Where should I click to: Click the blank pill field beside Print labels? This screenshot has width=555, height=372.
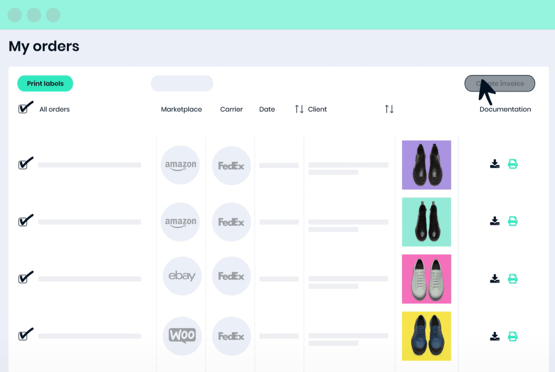point(182,84)
